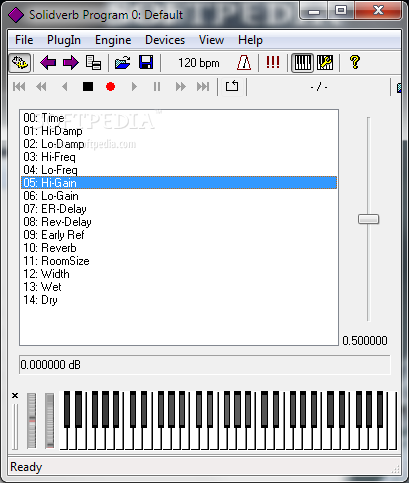This screenshot has height=483, width=409.
Task: Click the open folder load icon
Action: pyautogui.click(x=123, y=63)
